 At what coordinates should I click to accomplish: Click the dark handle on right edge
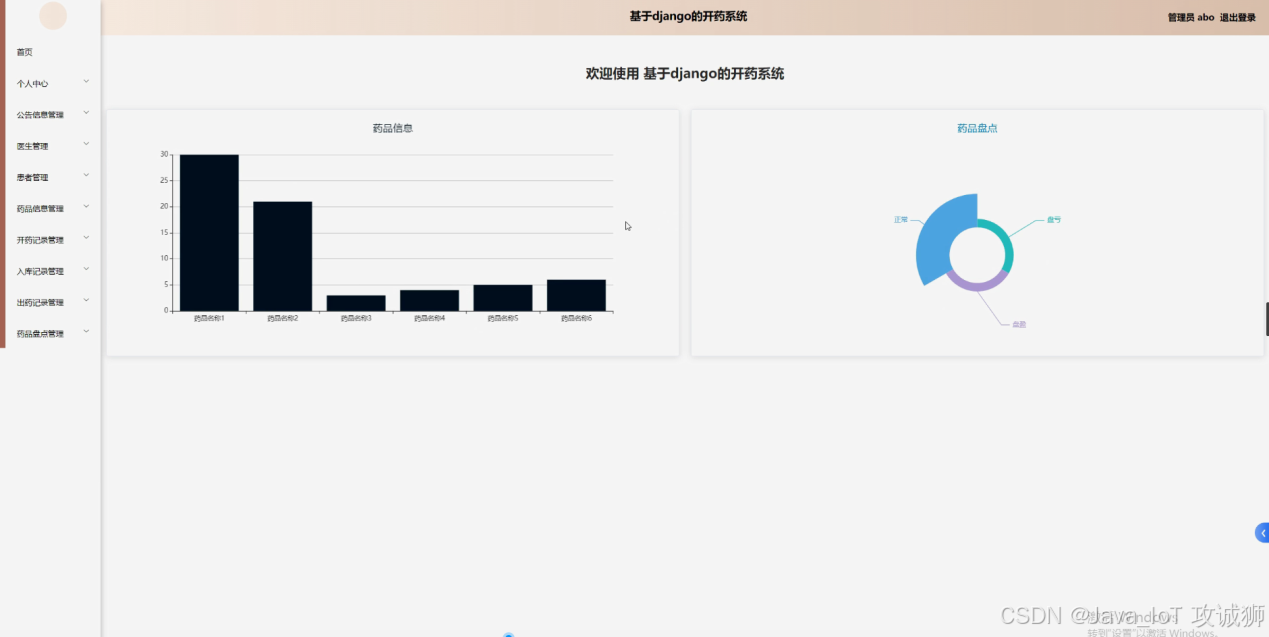pyautogui.click(x=1267, y=319)
